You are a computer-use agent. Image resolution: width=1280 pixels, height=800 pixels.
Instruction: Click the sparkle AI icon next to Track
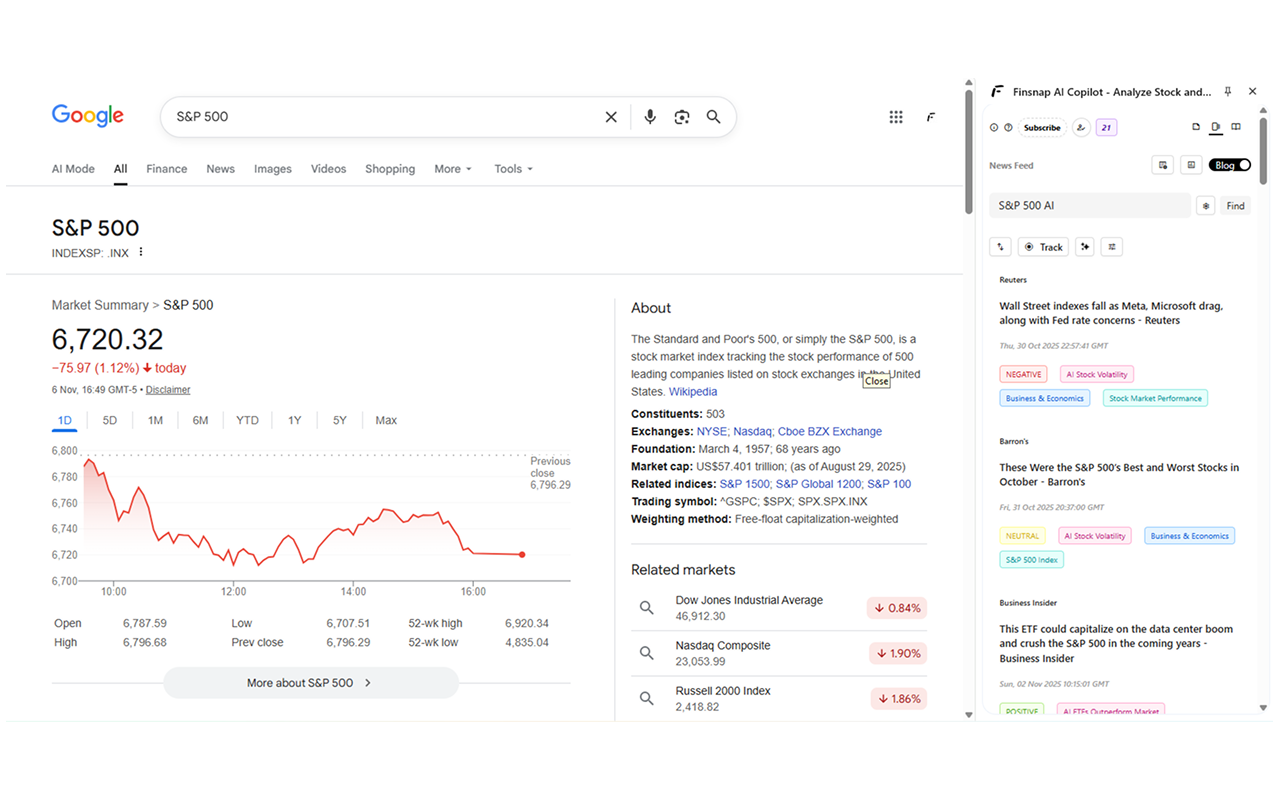[1084, 247]
